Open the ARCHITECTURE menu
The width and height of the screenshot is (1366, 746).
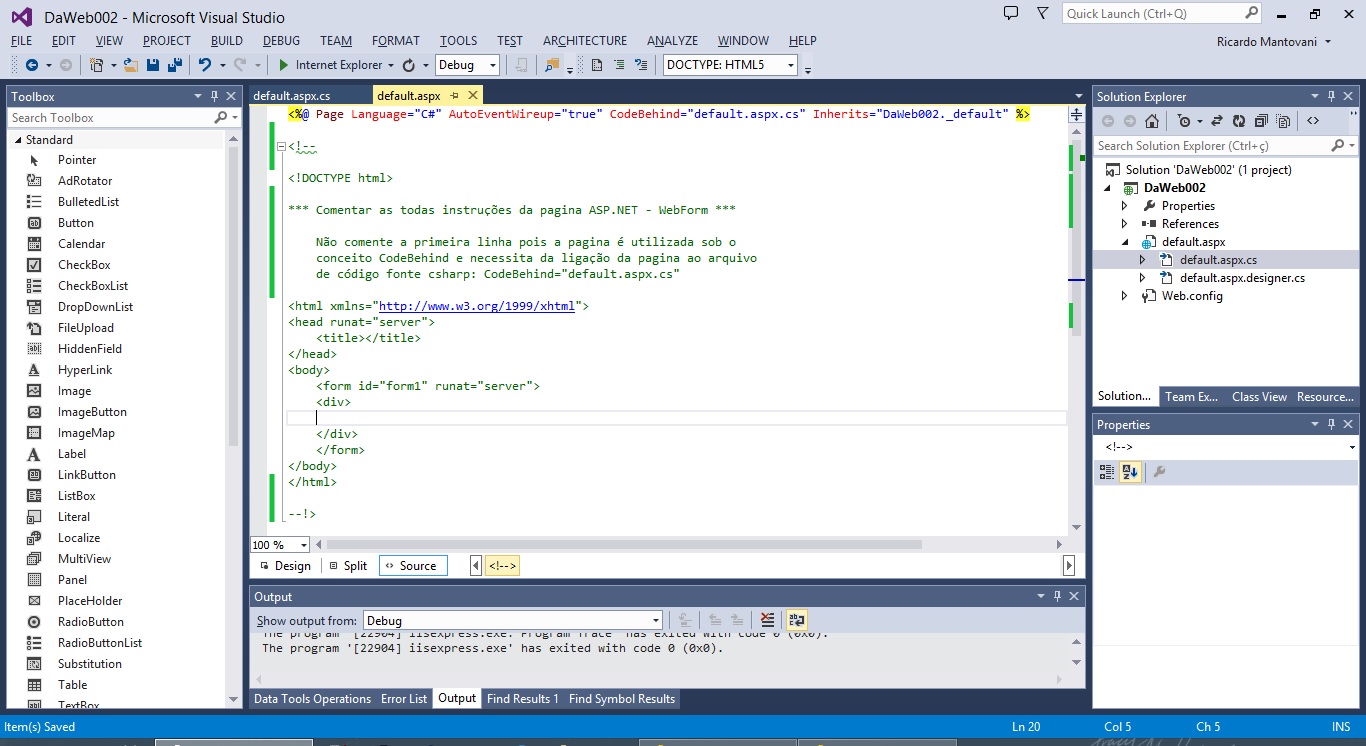pyautogui.click(x=585, y=41)
